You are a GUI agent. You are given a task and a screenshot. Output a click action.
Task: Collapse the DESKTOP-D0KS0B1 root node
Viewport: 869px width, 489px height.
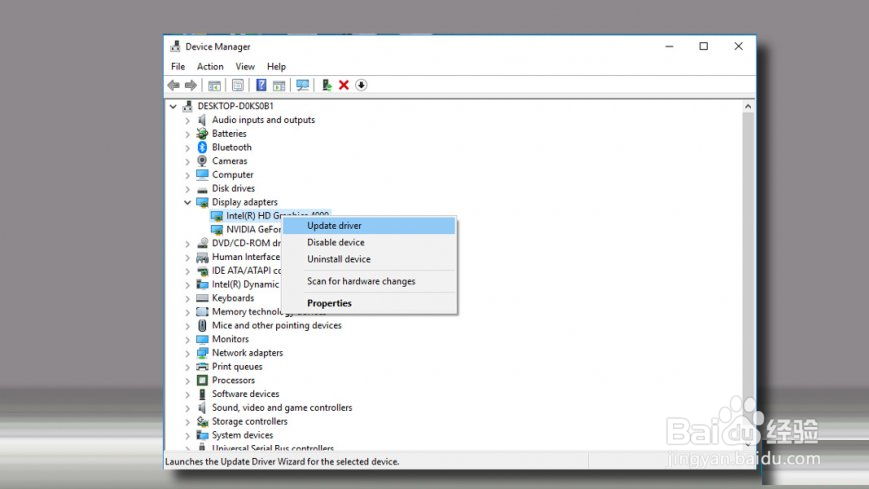click(x=173, y=106)
